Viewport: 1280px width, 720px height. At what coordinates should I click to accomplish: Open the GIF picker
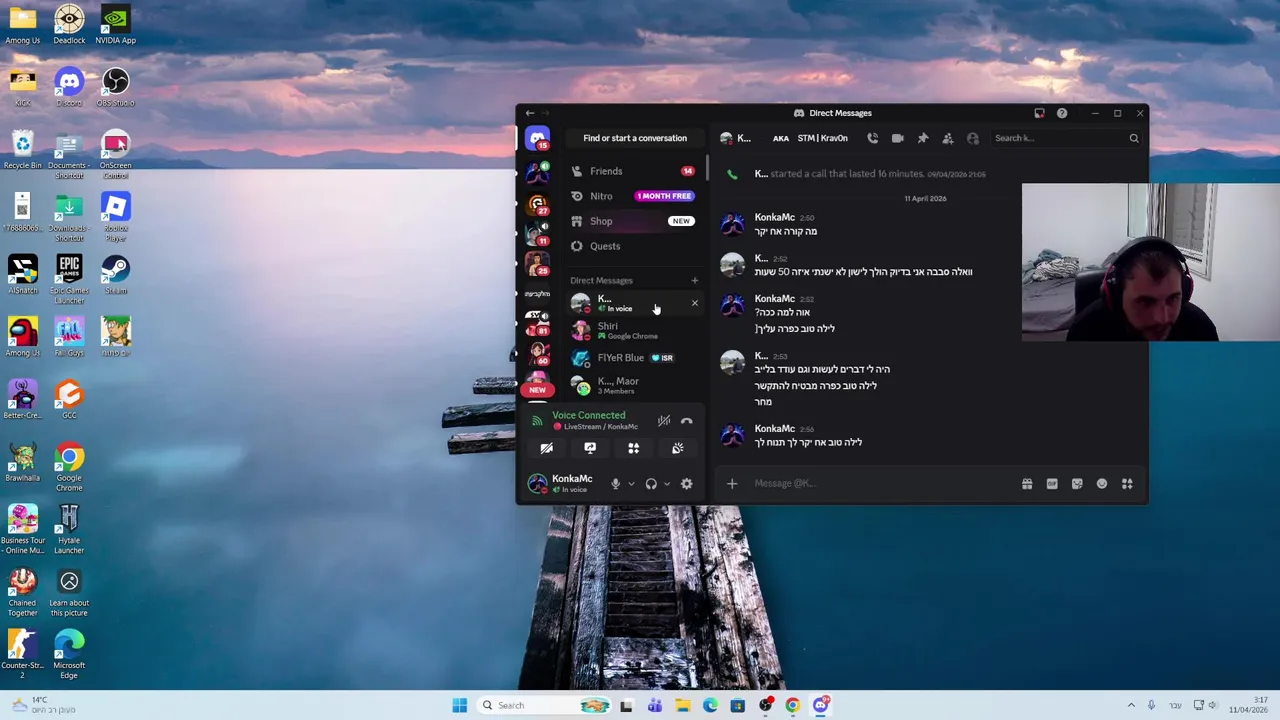[x=1052, y=484]
